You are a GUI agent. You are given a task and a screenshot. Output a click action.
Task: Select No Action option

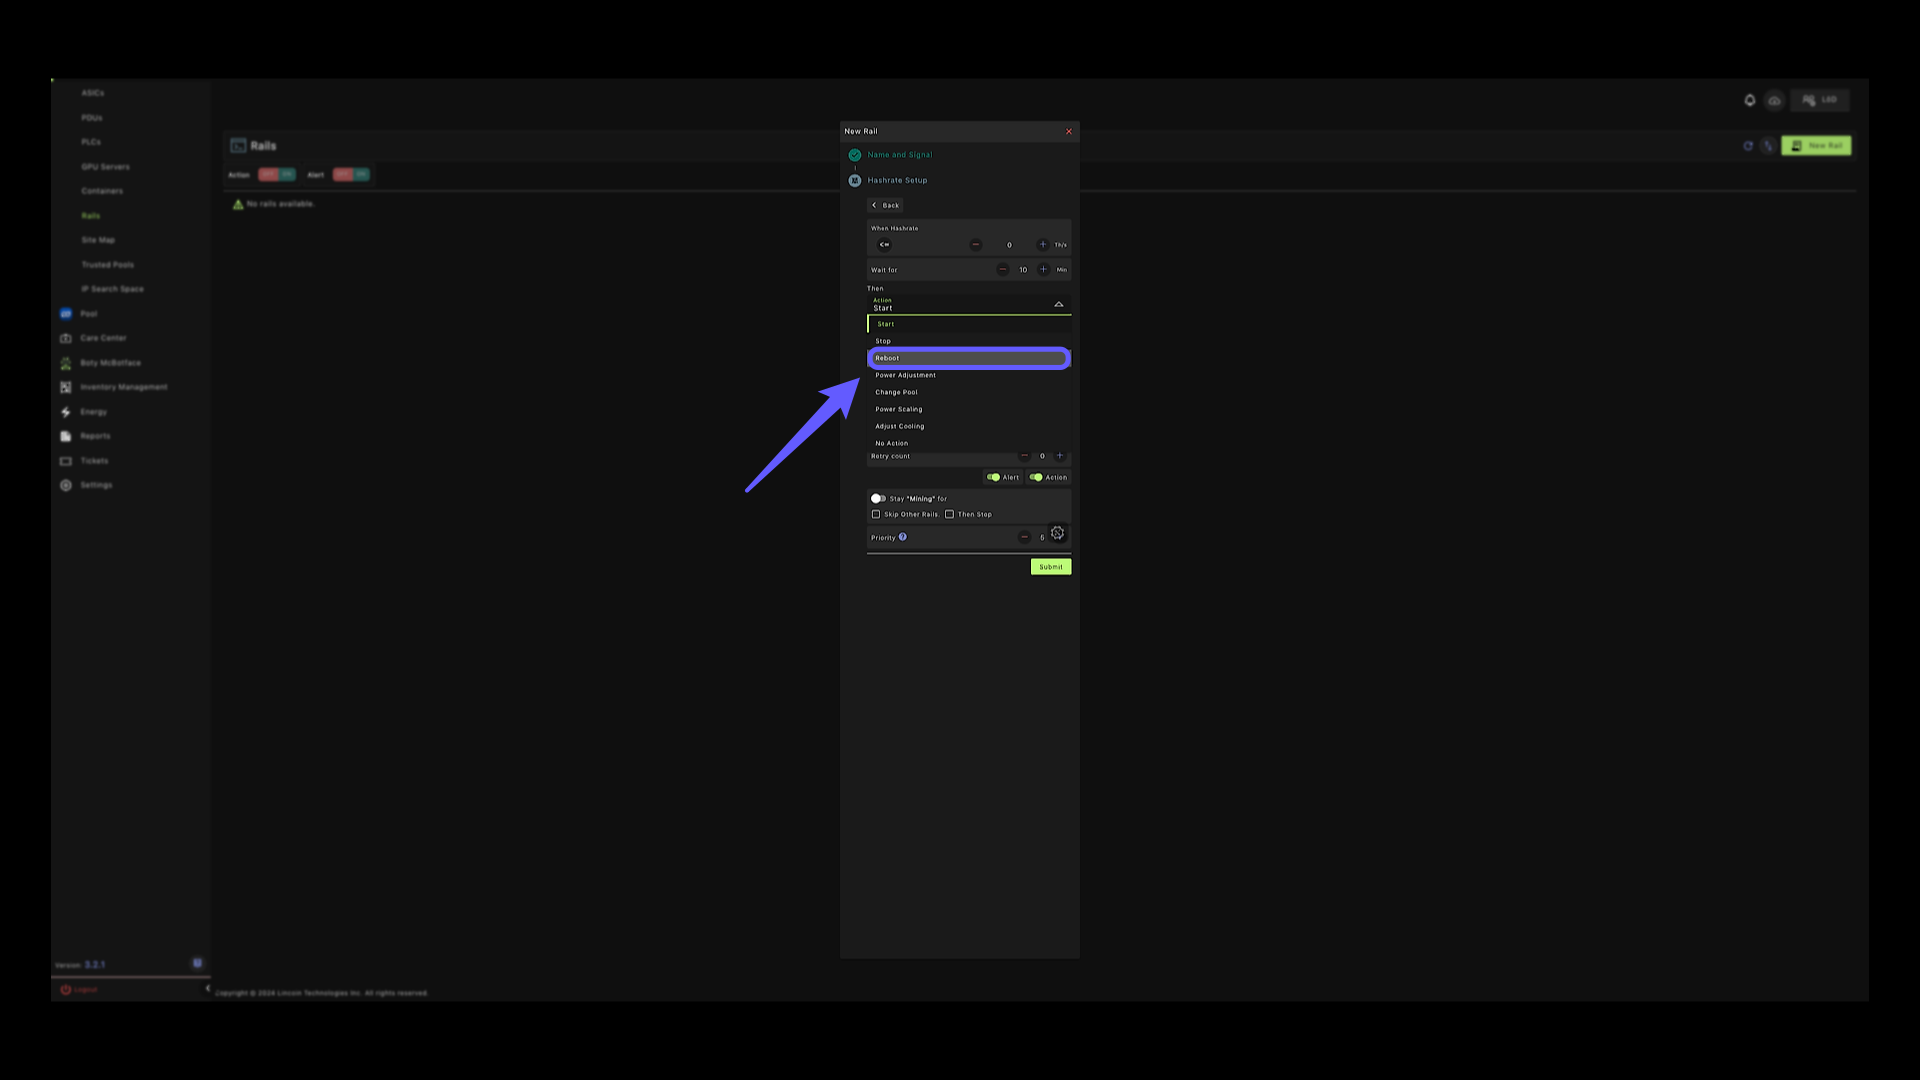coord(968,443)
